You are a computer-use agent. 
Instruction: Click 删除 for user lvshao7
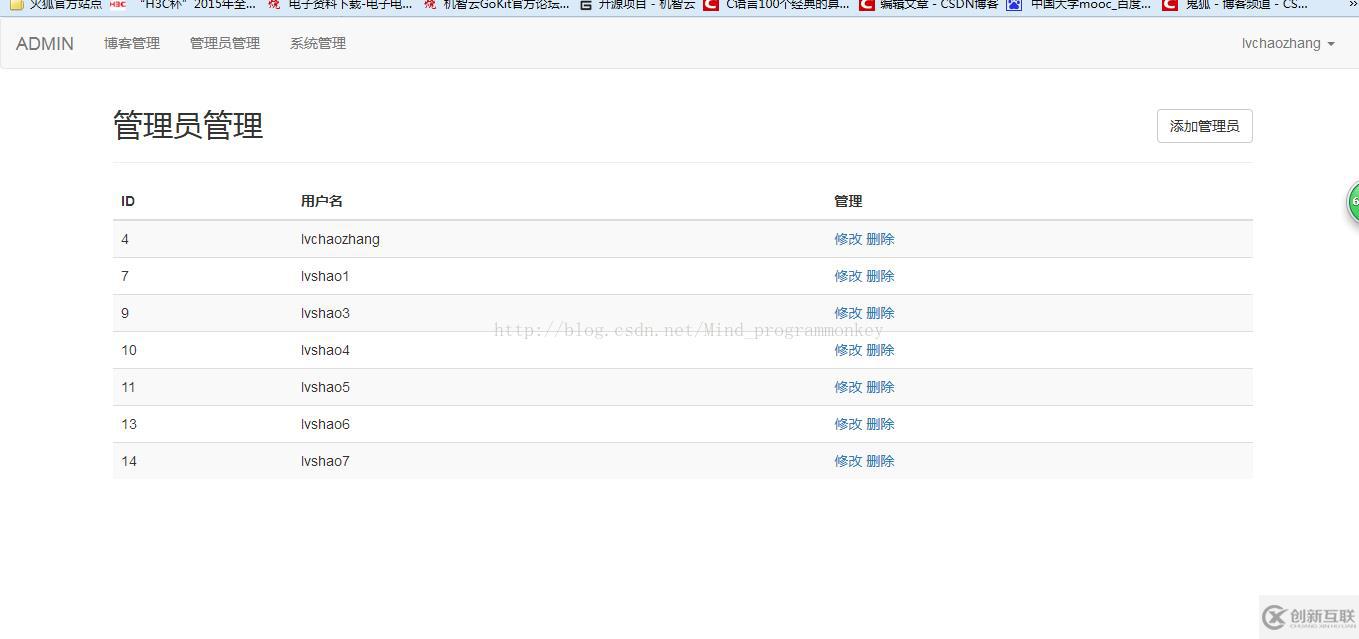[x=879, y=461]
